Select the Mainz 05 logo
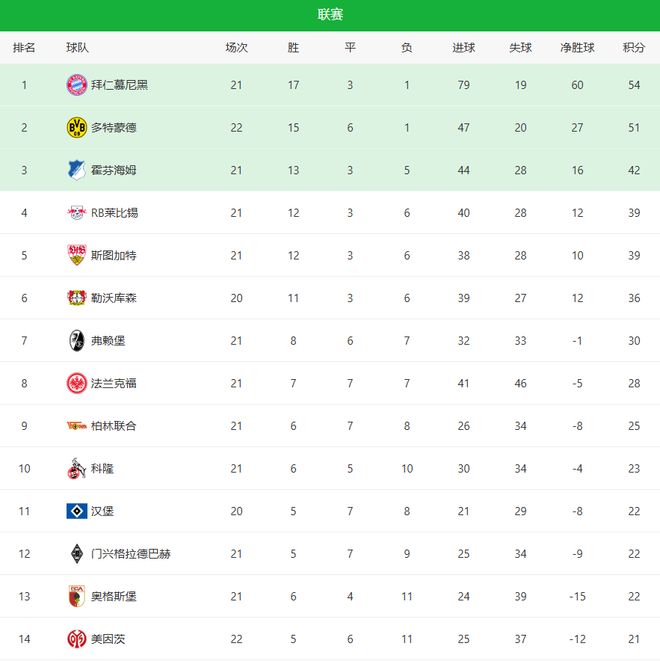 coord(76,638)
